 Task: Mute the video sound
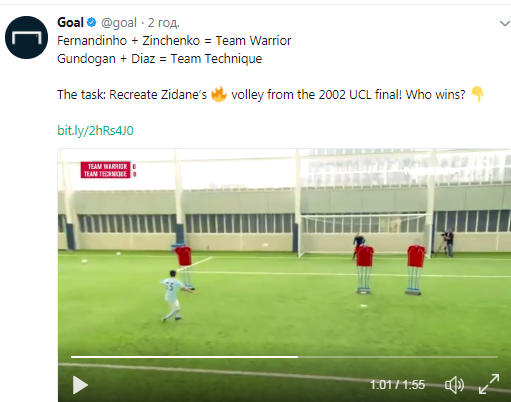tap(454, 385)
